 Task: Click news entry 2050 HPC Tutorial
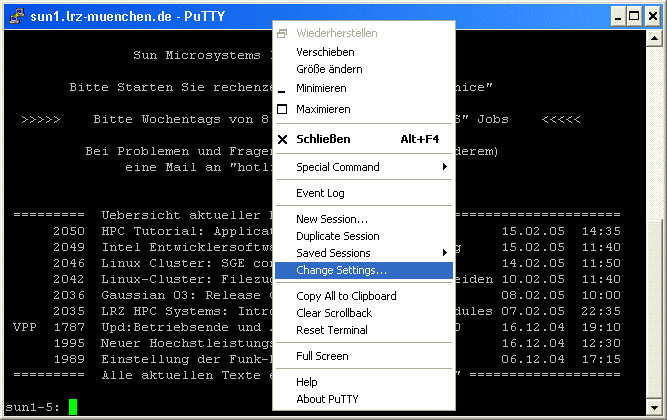coord(162,231)
